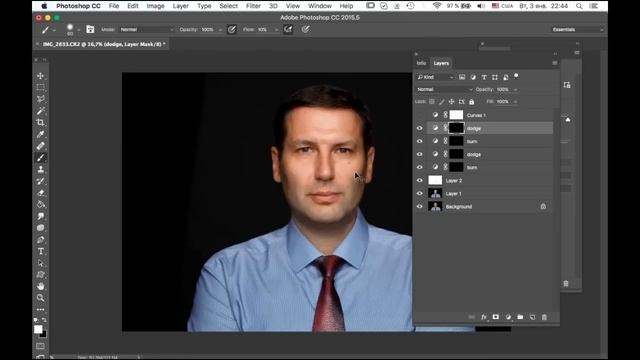This screenshot has width=640, height=360.
Task: Open layer blend mode Normal dropdown
Action: (x=444, y=89)
